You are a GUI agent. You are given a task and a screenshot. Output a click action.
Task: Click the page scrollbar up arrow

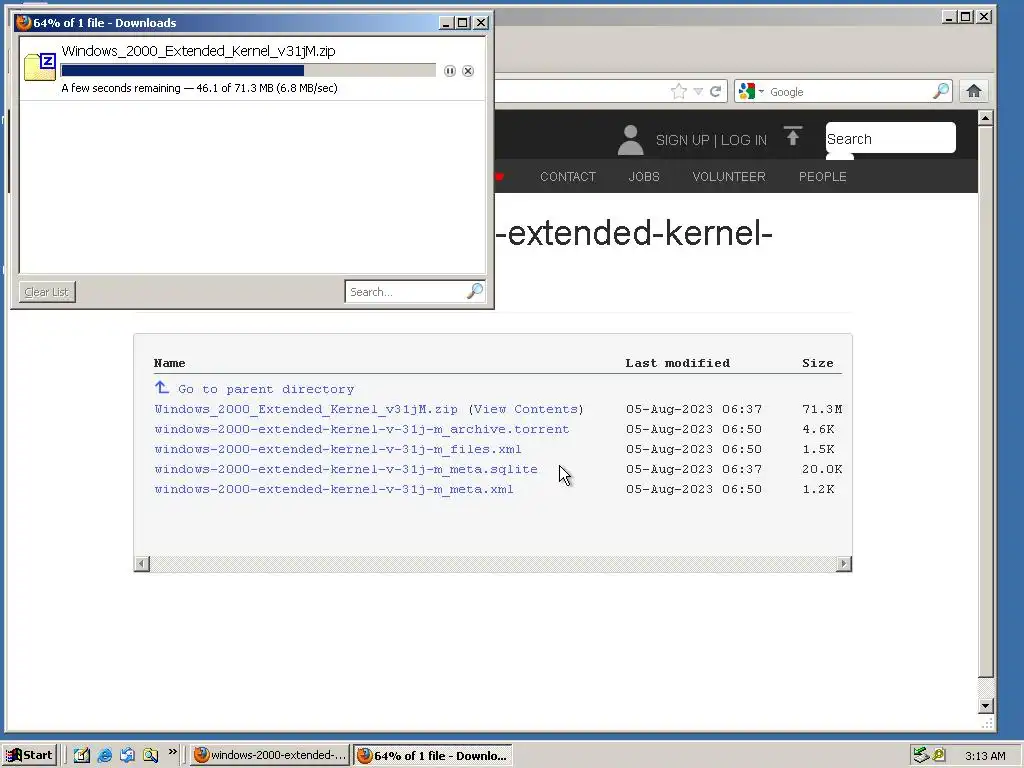[985, 118]
